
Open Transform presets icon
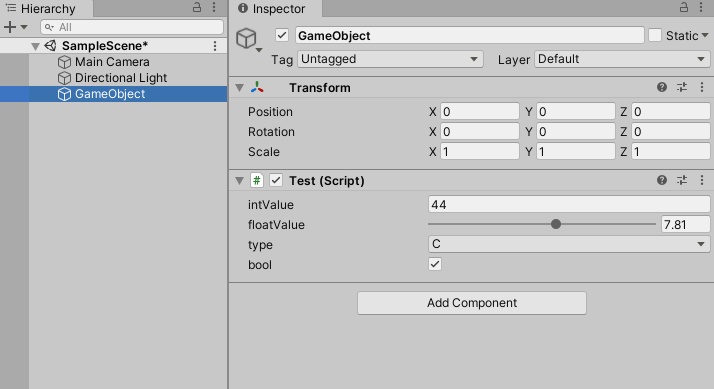[682, 87]
